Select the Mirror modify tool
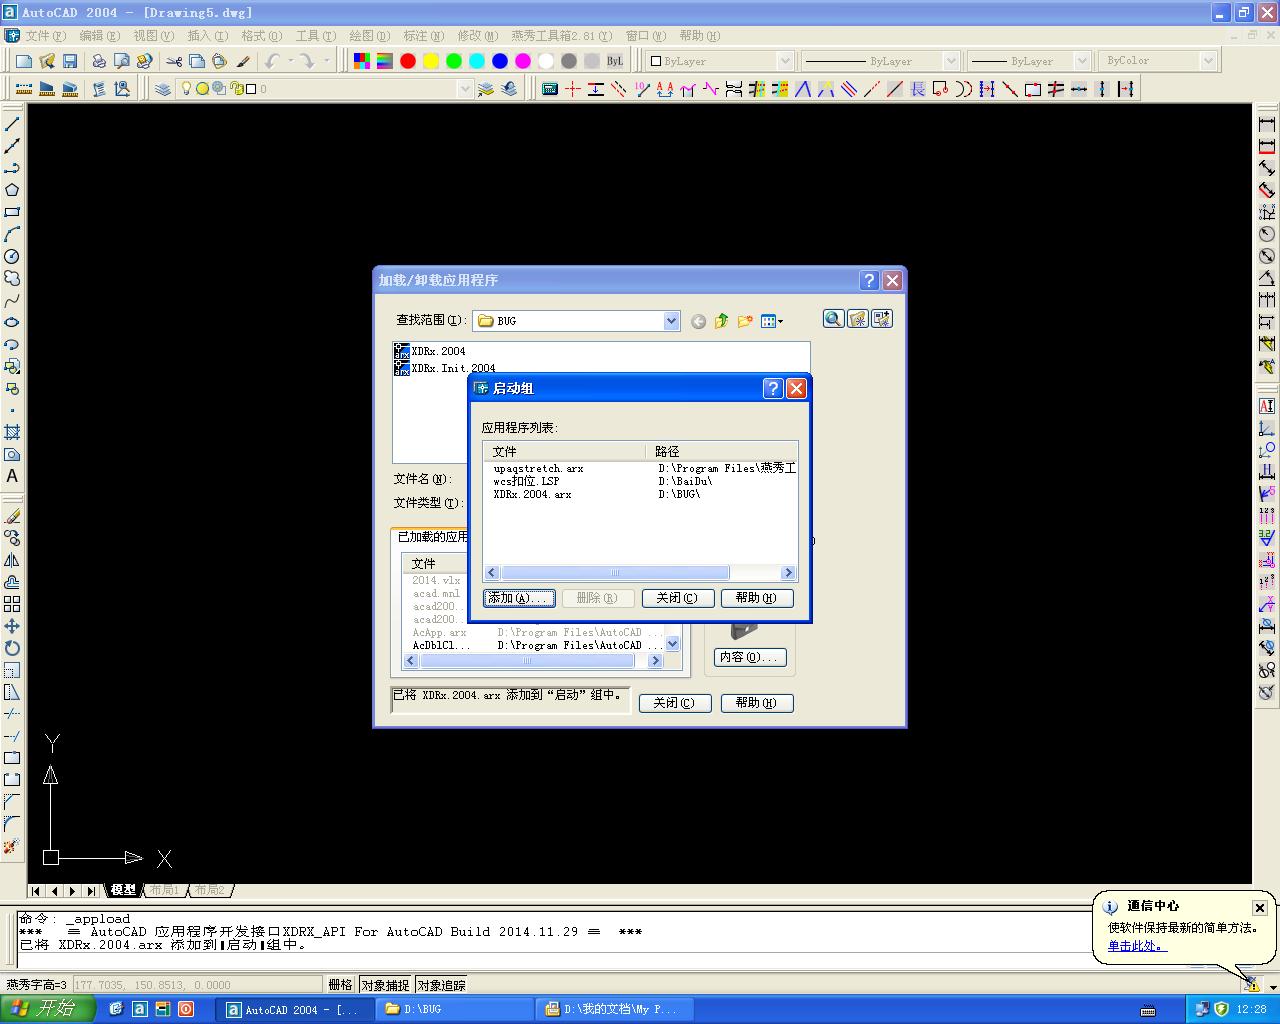This screenshot has height=1024, width=1280. (x=12, y=560)
